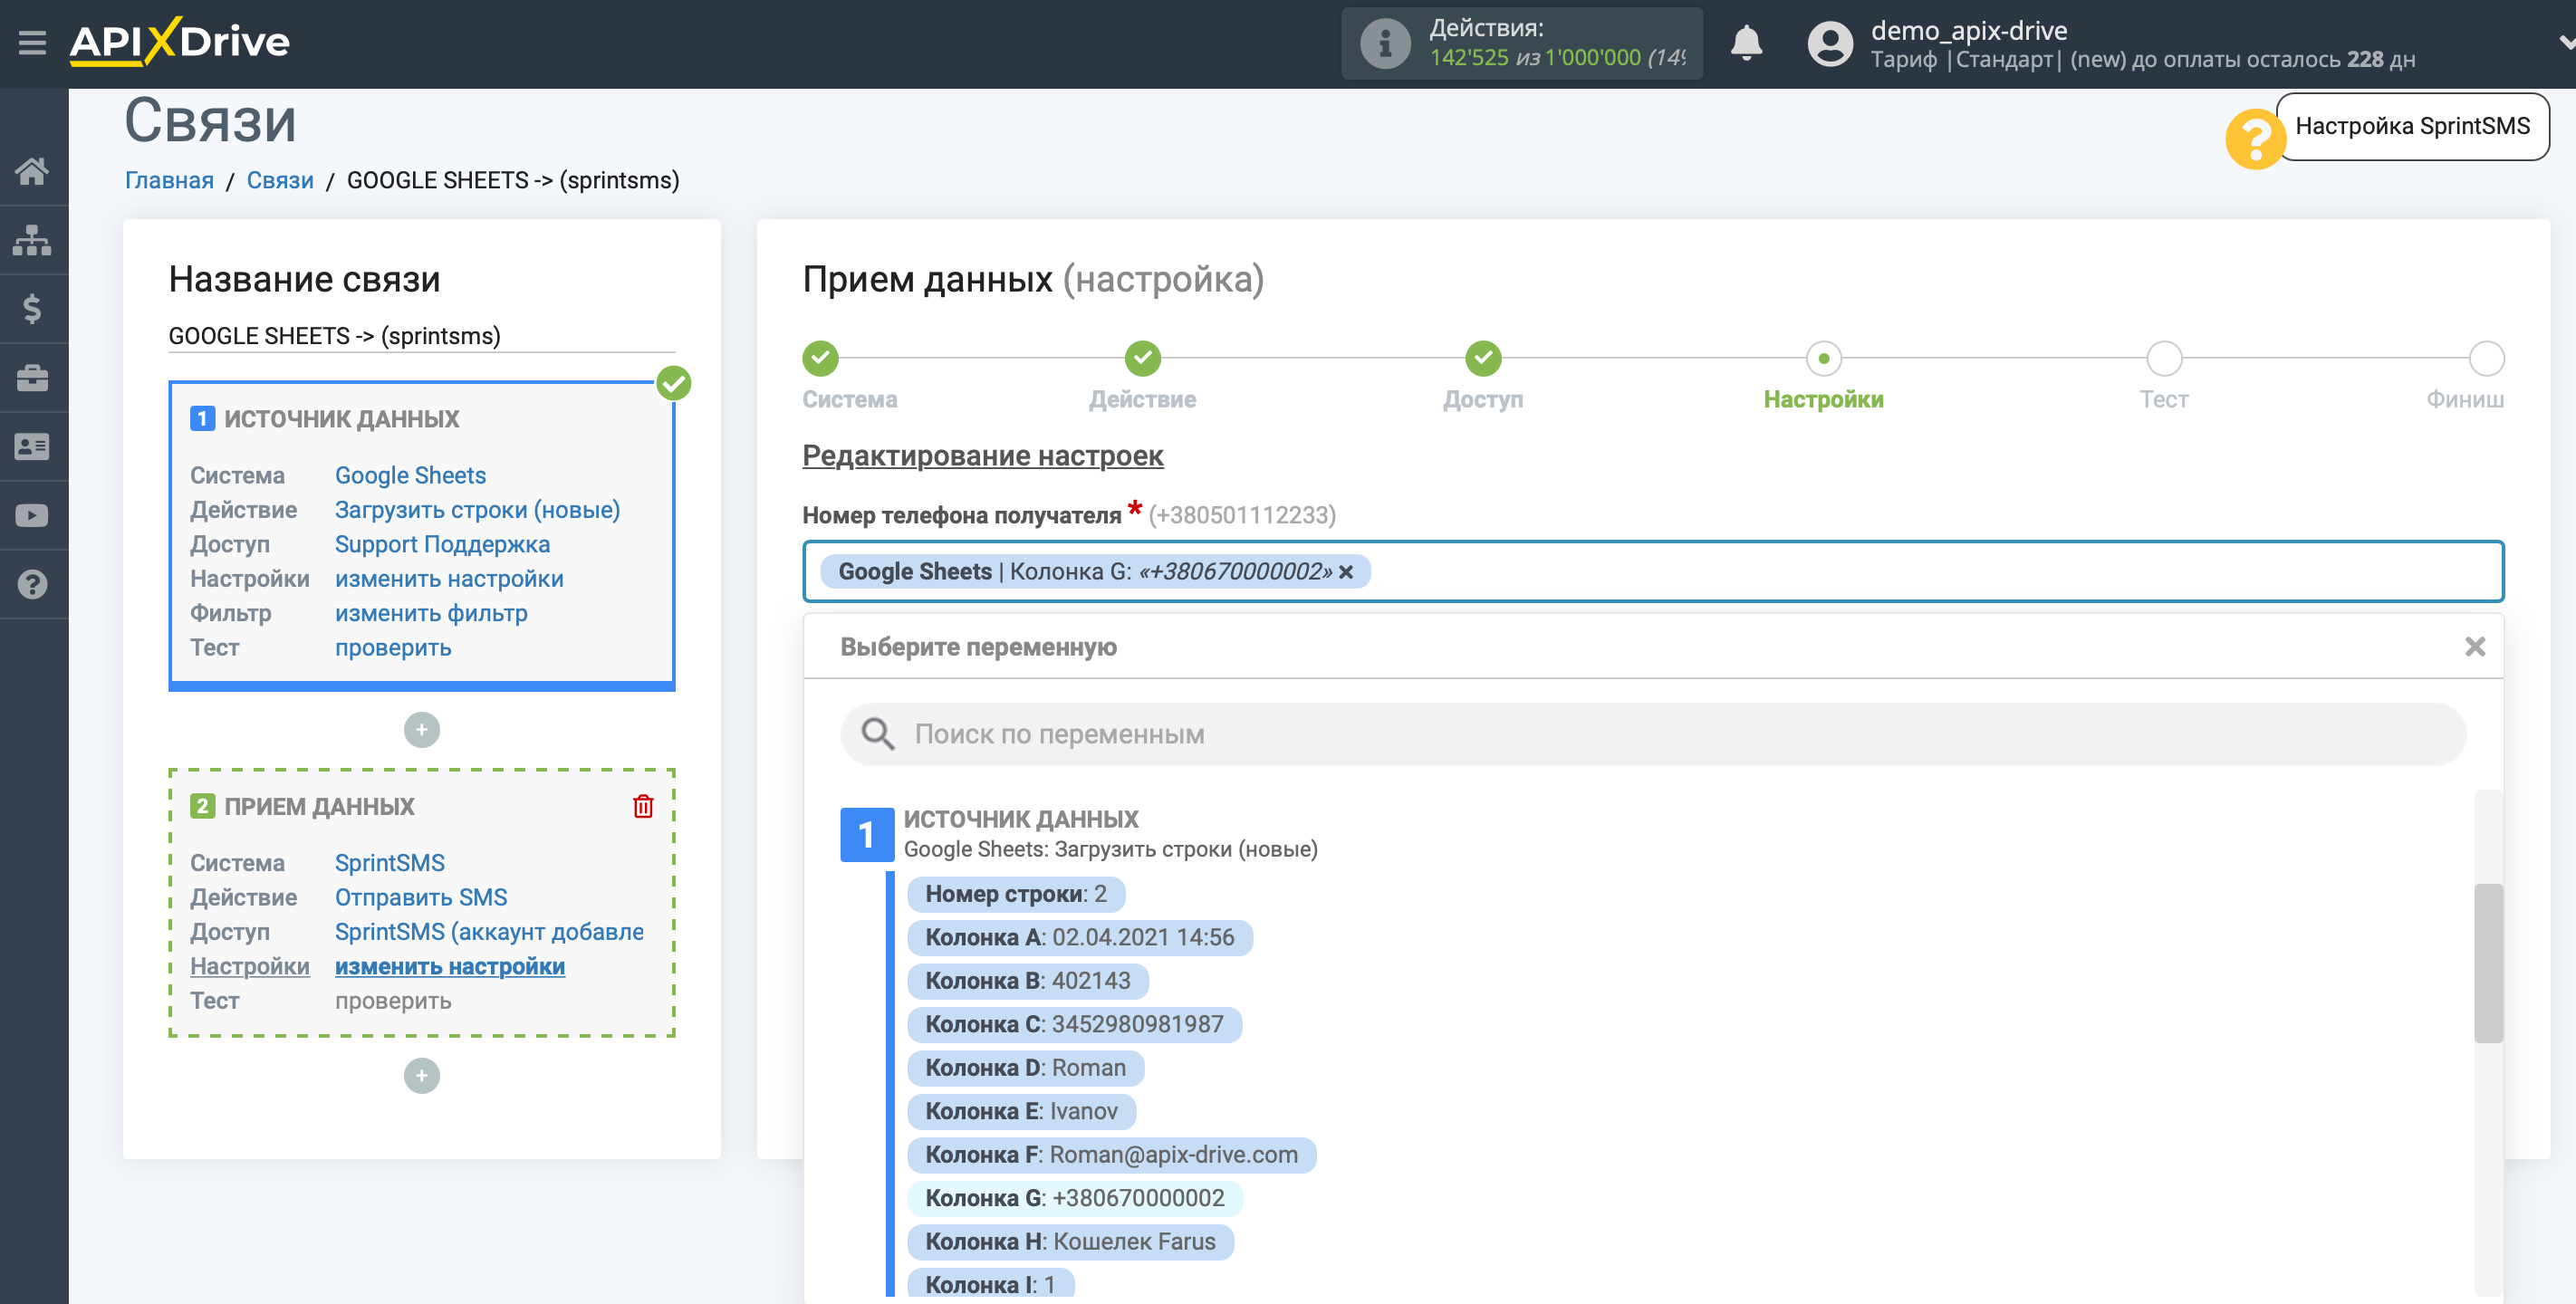Open the notifications bell
The height and width of the screenshot is (1304, 2576).
coord(1746,43)
